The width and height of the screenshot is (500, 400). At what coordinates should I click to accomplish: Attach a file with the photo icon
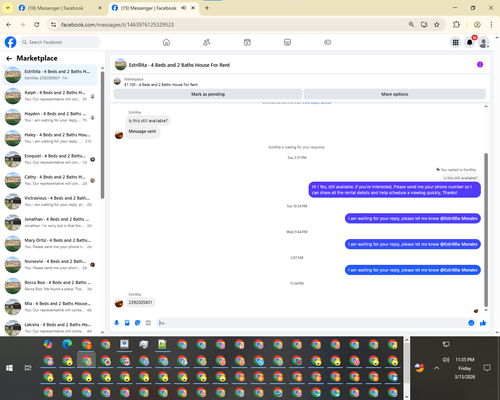127,323
